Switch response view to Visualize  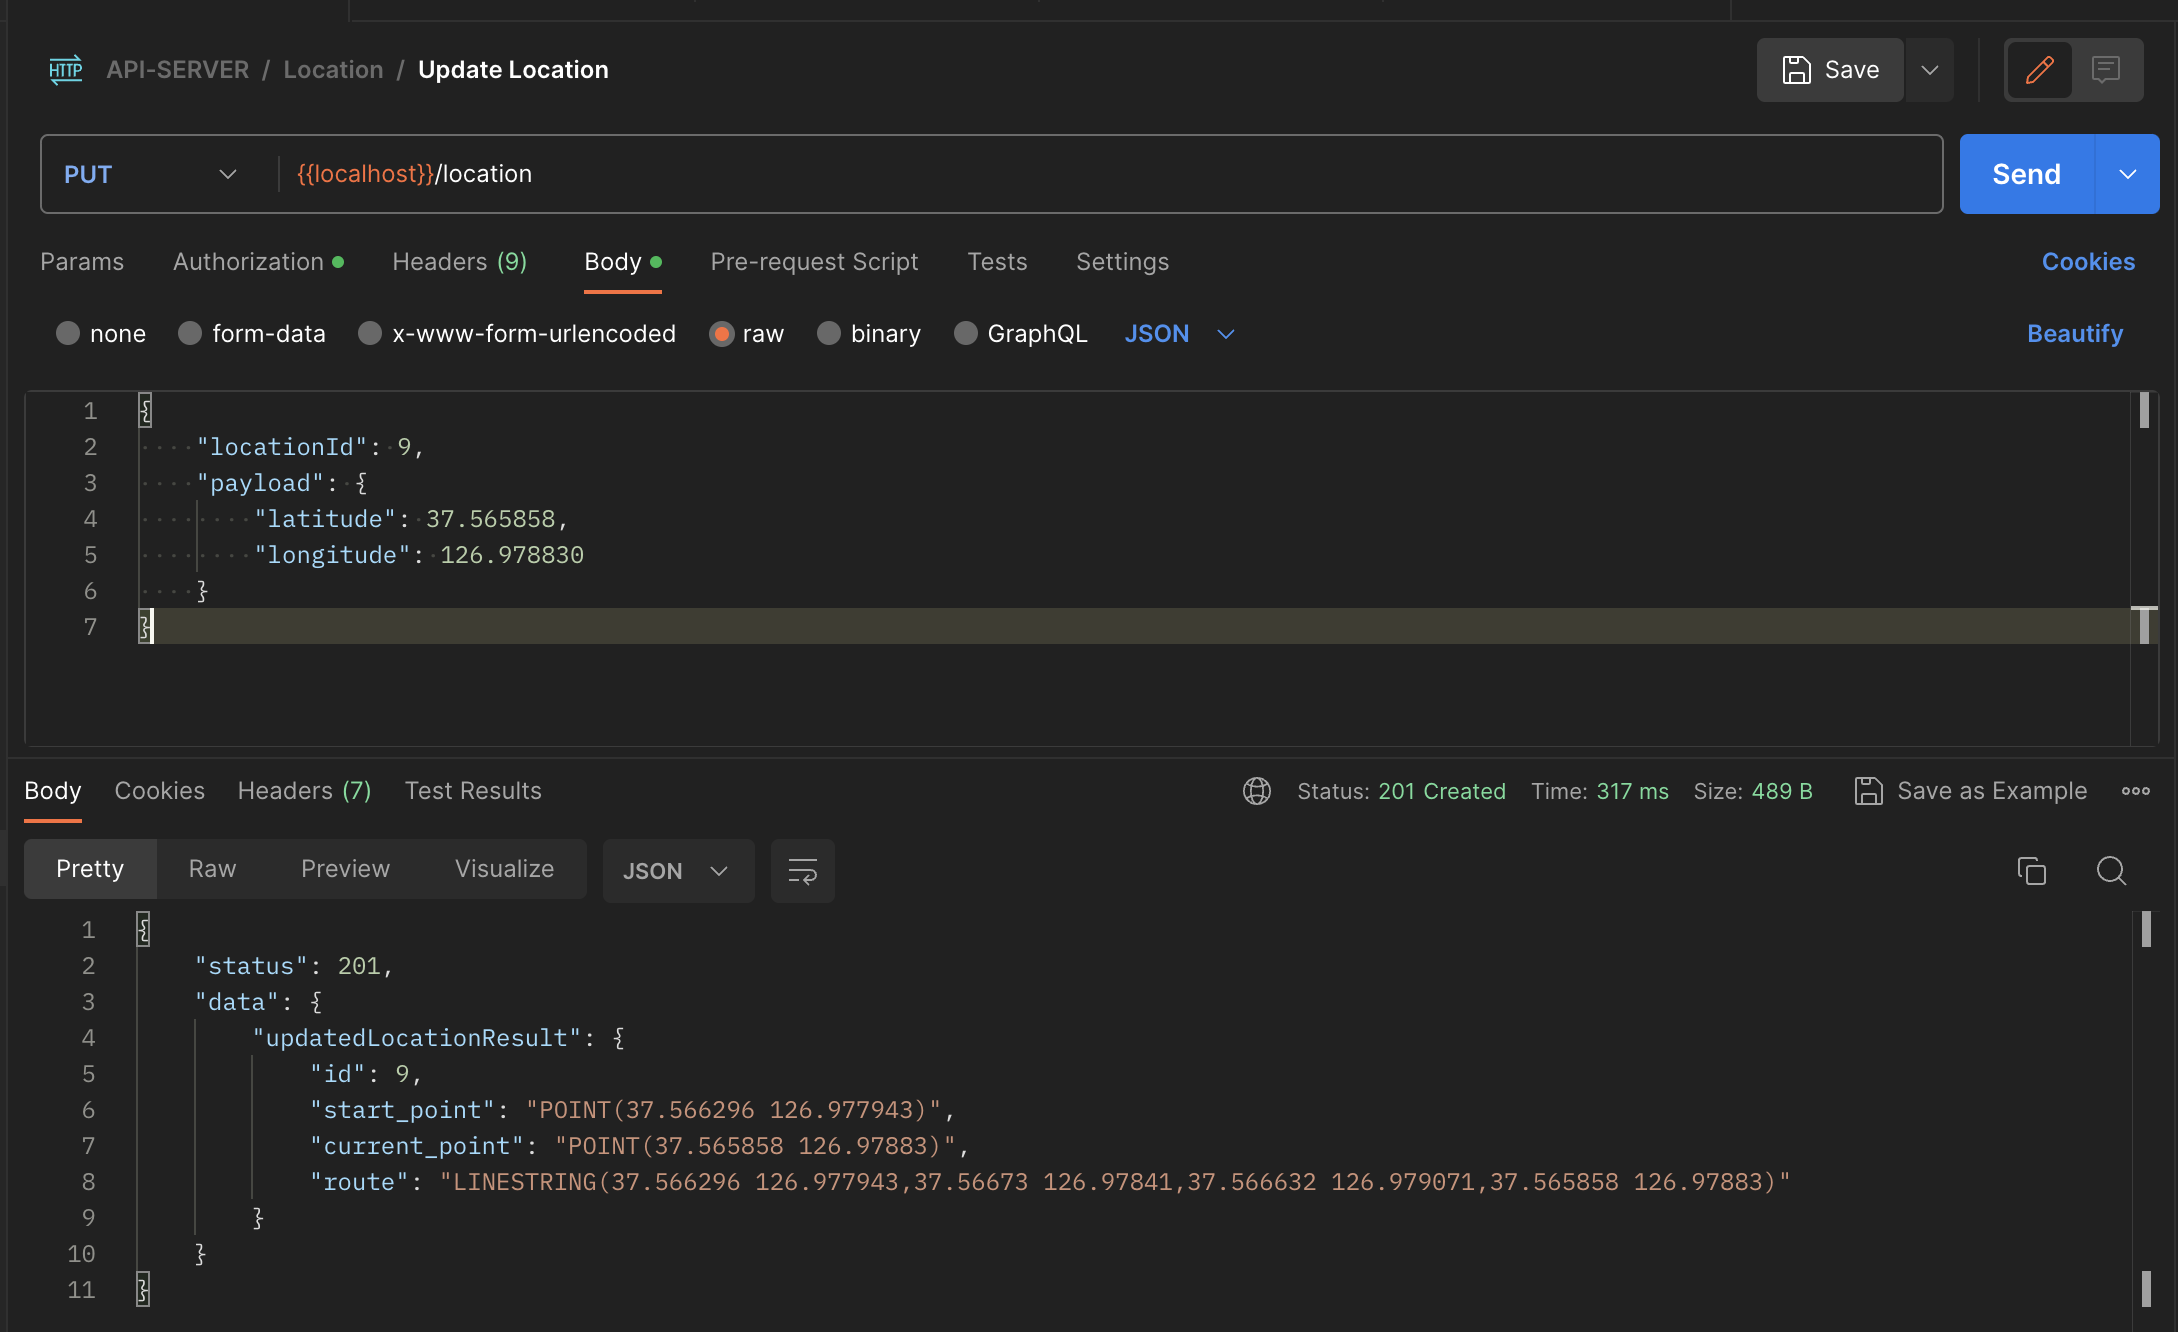pos(504,869)
